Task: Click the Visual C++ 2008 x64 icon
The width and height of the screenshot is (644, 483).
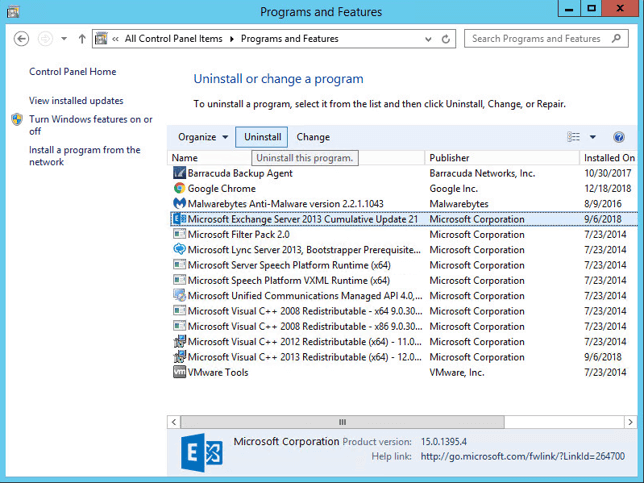Action: click(x=179, y=311)
